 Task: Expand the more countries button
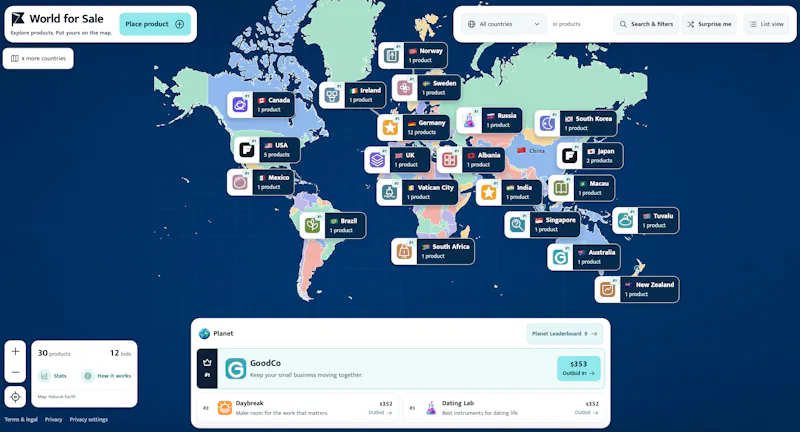[x=38, y=58]
